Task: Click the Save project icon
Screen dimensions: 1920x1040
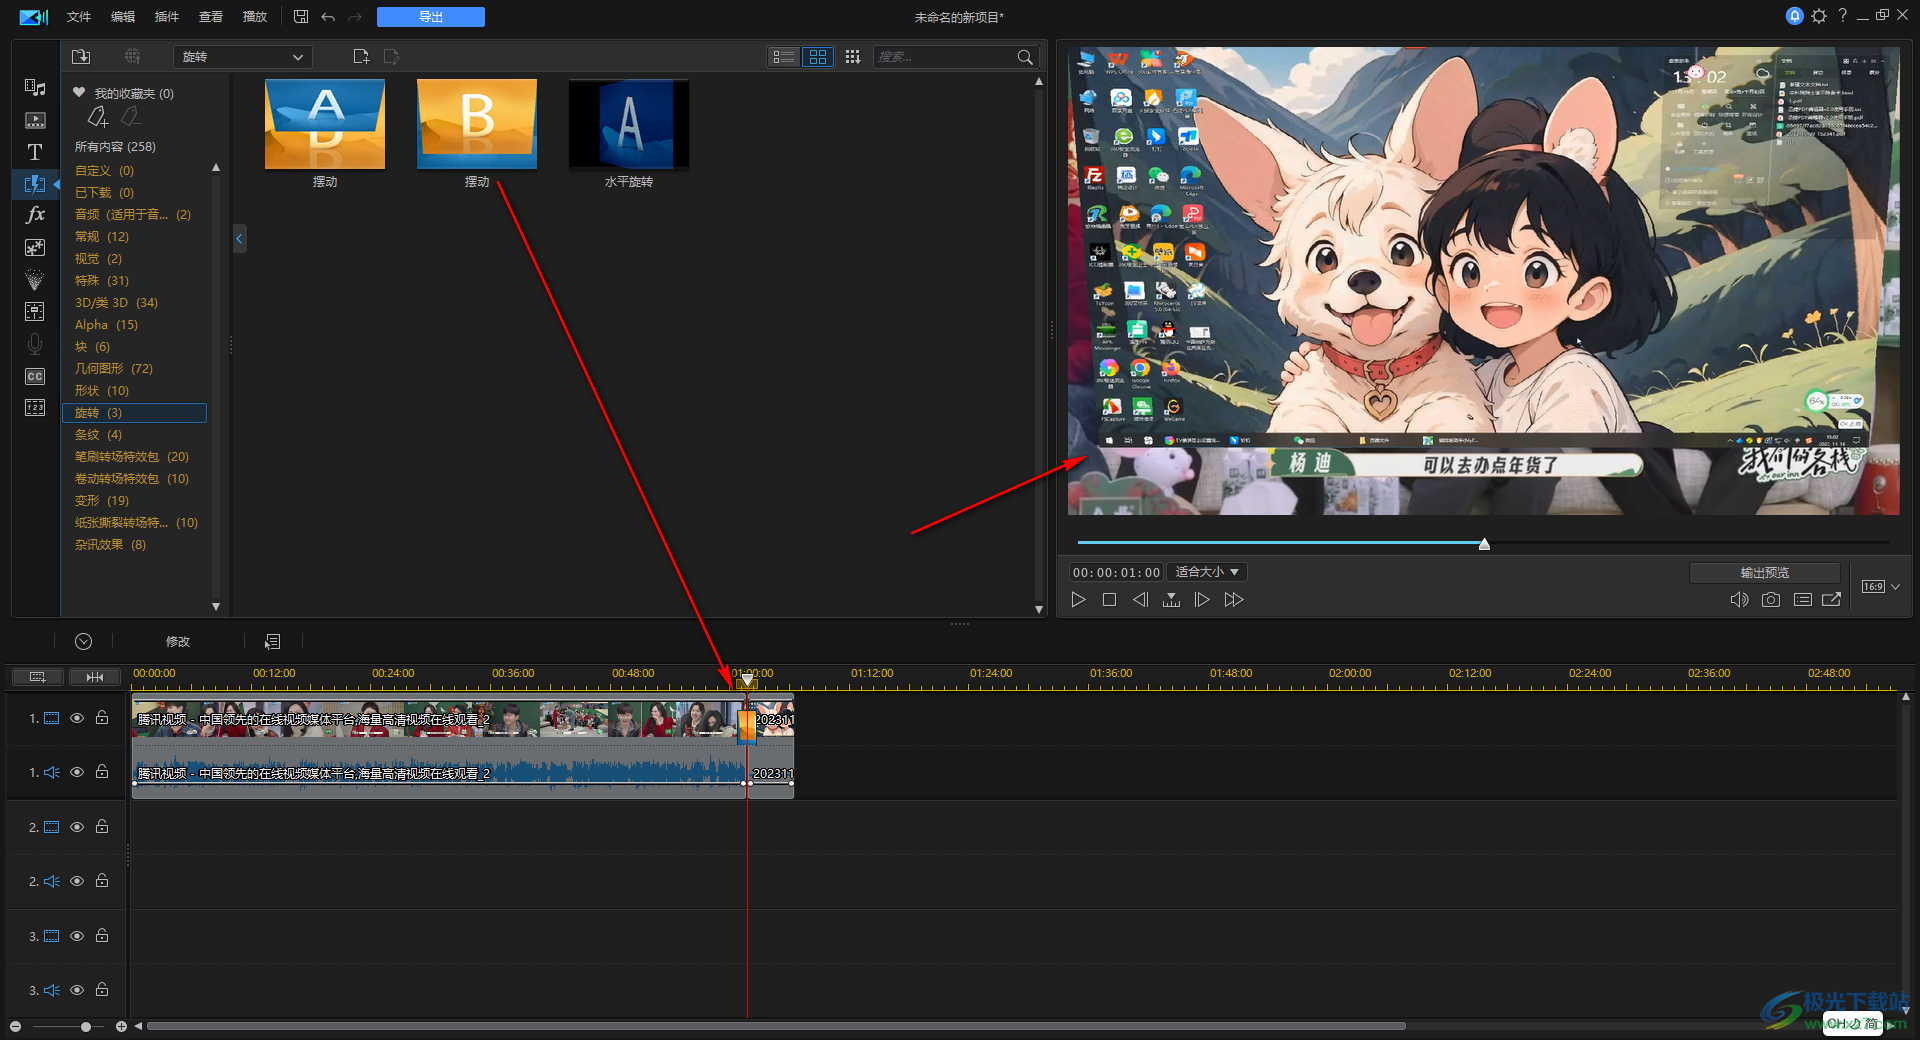Action: tap(301, 17)
